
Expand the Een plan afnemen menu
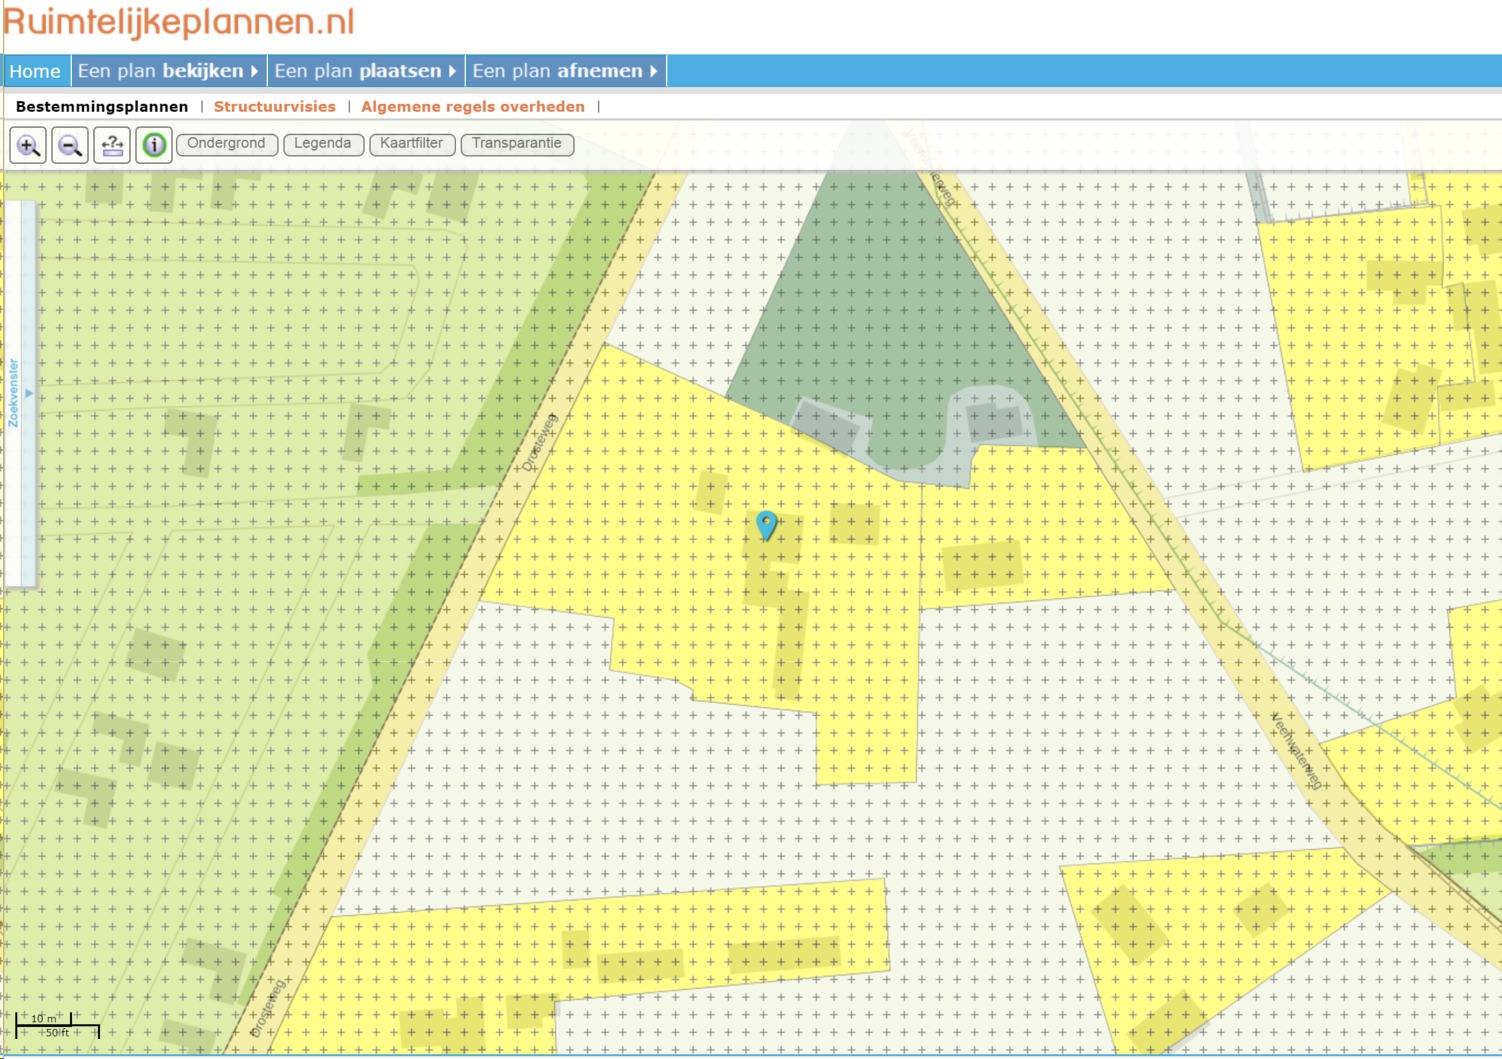(x=565, y=70)
